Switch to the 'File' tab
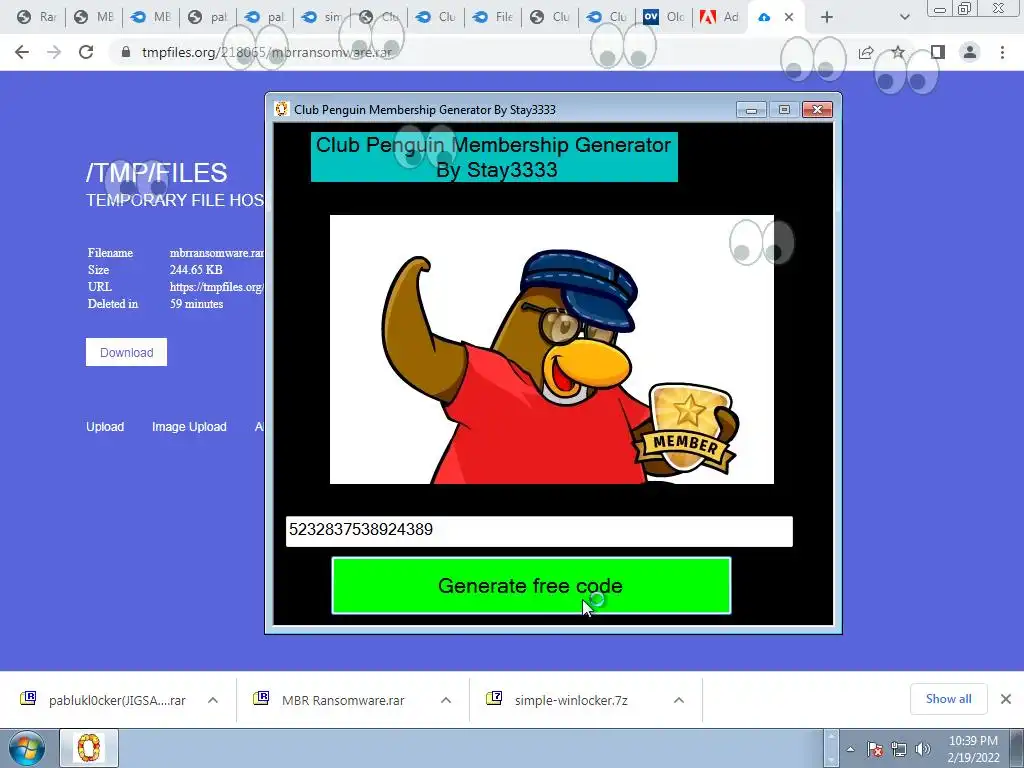This screenshot has height=768, width=1024. (494, 17)
